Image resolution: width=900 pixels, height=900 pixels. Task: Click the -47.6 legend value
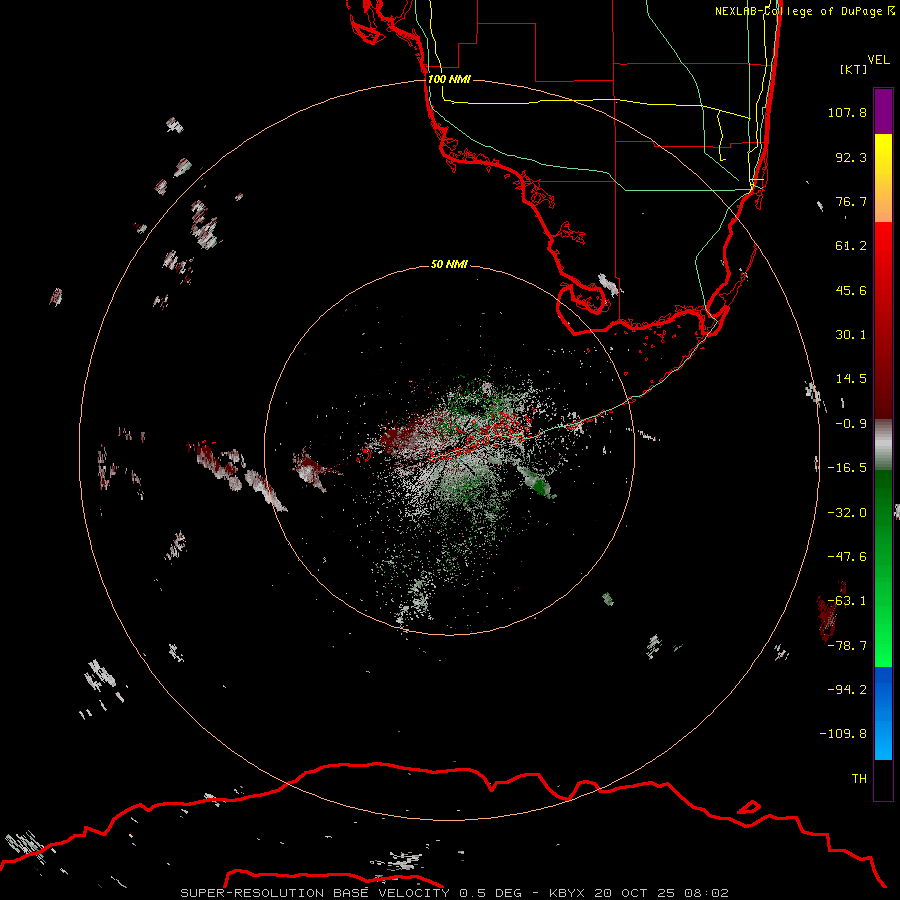point(847,557)
